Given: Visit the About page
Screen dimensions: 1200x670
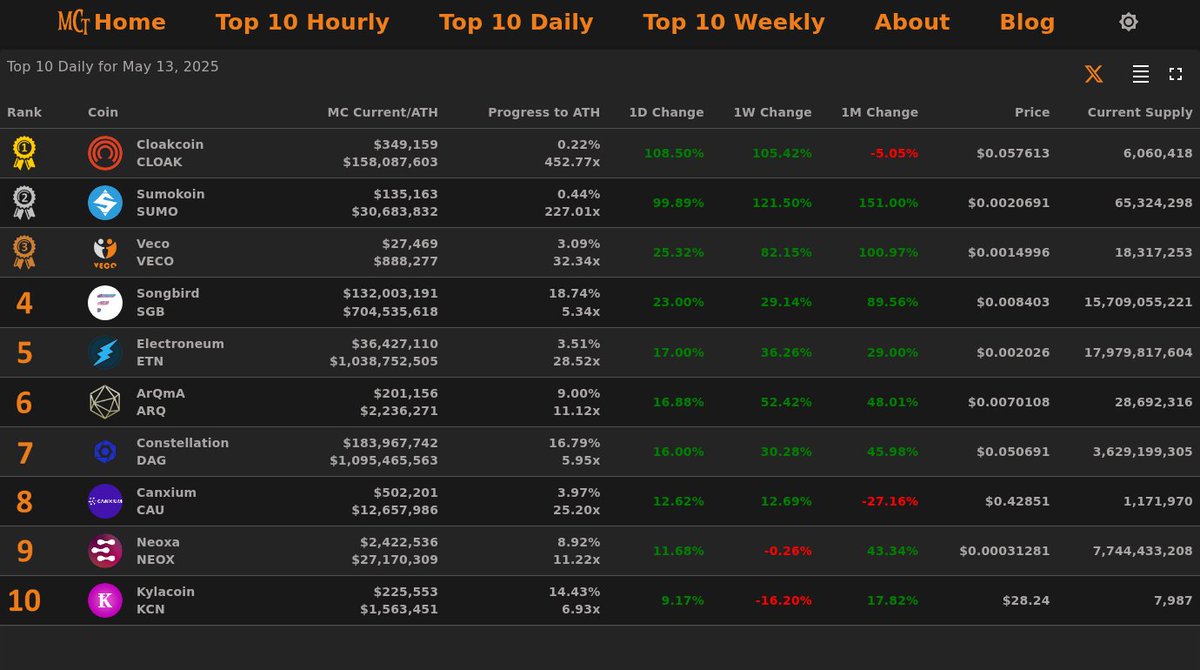Looking at the screenshot, I should click(911, 21).
